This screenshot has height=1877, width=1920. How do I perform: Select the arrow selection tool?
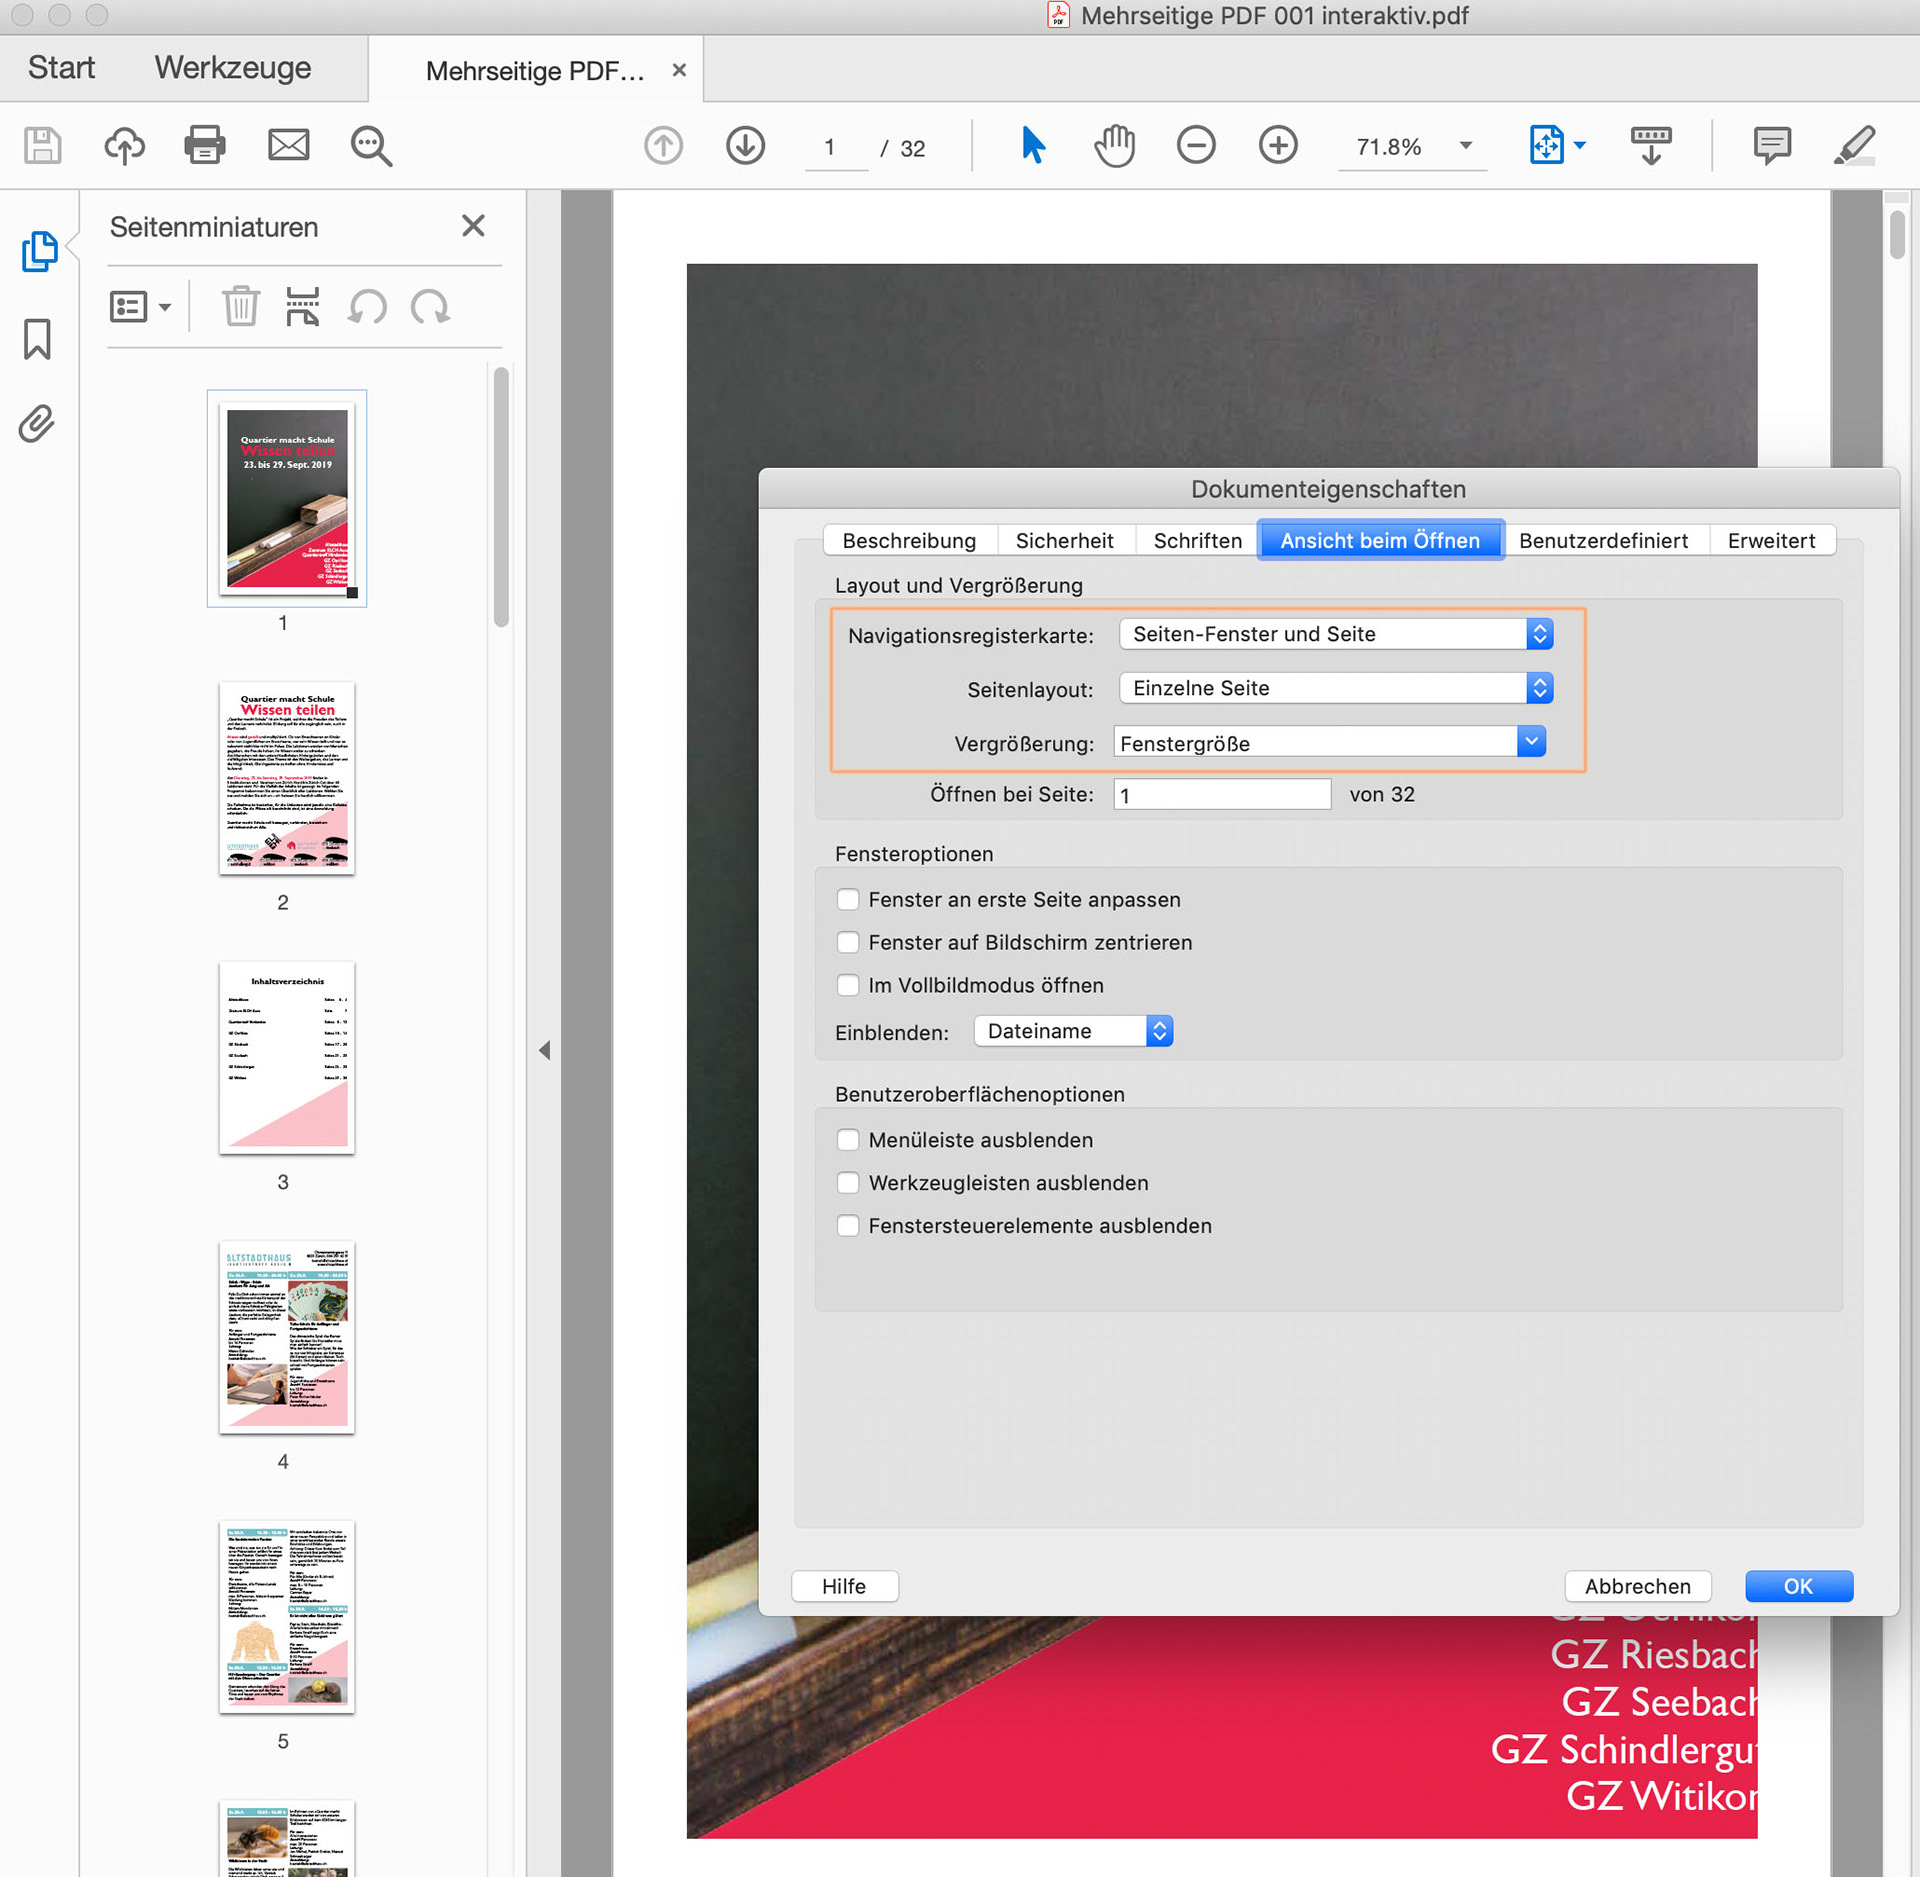coord(1033,146)
